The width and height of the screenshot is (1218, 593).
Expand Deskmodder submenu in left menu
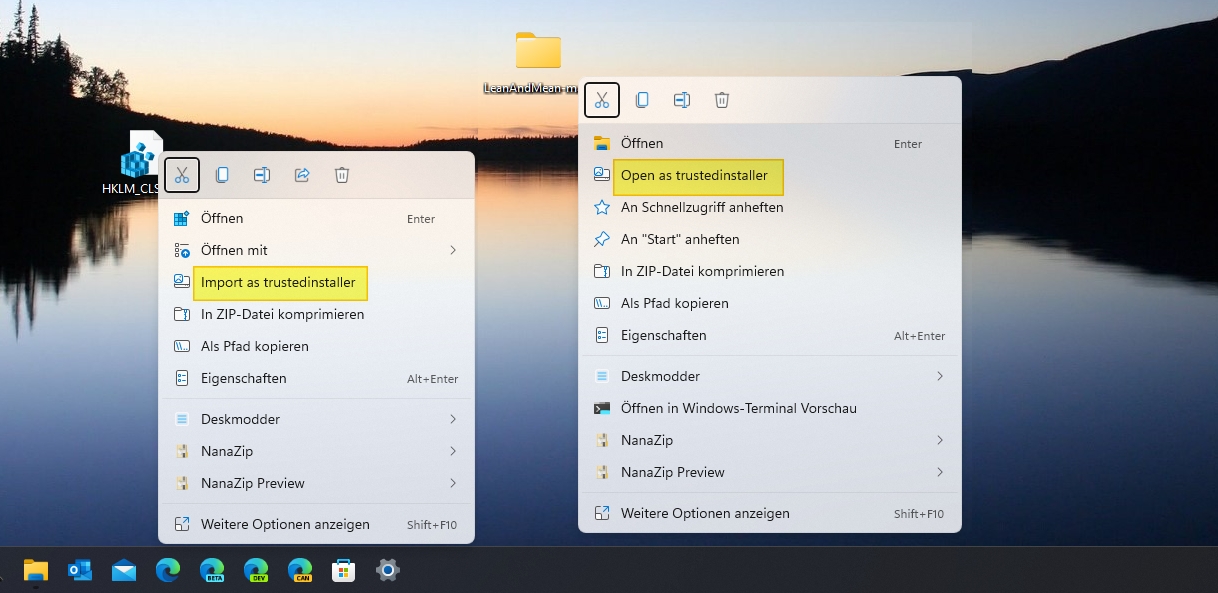coord(316,419)
